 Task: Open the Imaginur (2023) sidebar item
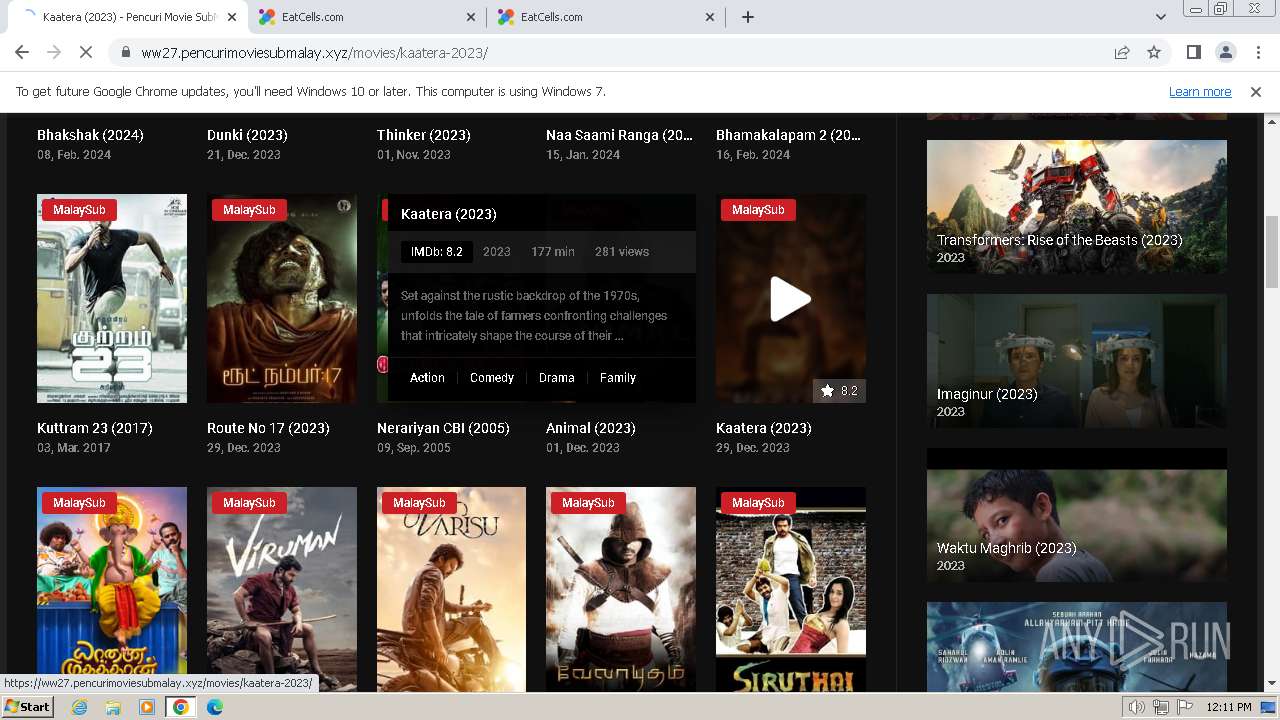[x=1077, y=360]
